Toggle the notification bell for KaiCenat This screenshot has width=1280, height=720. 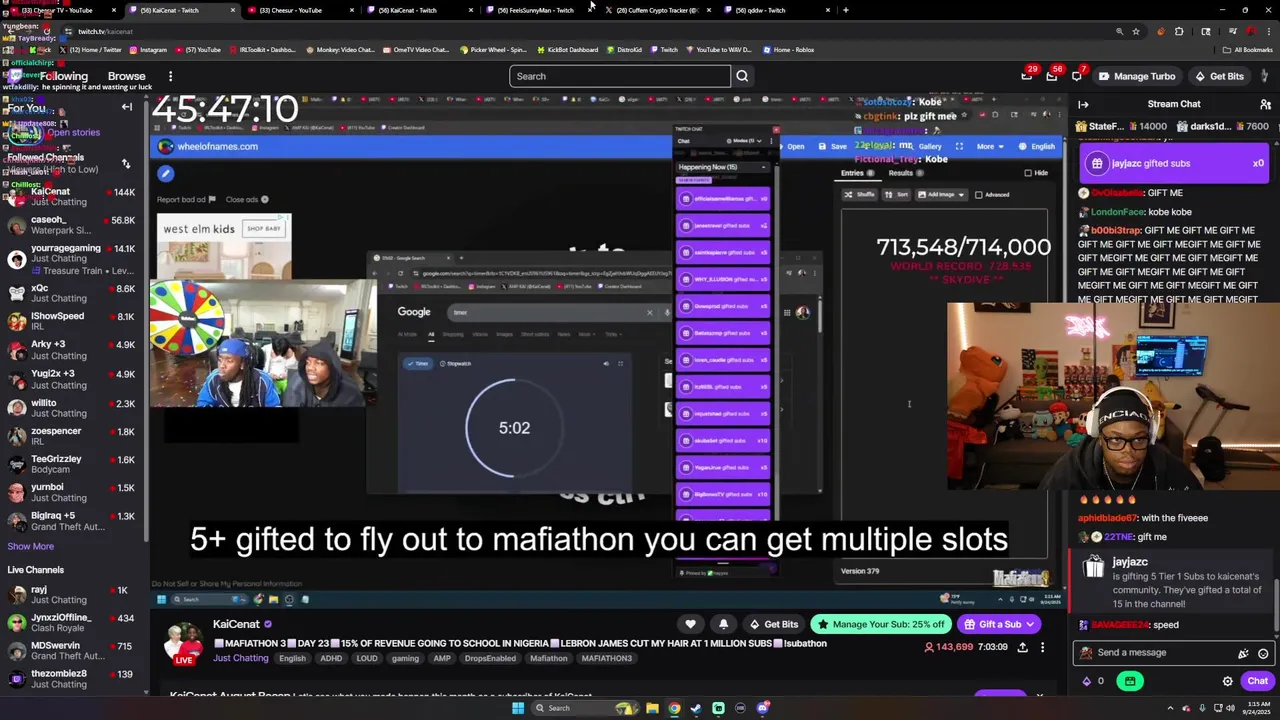click(x=723, y=624)
